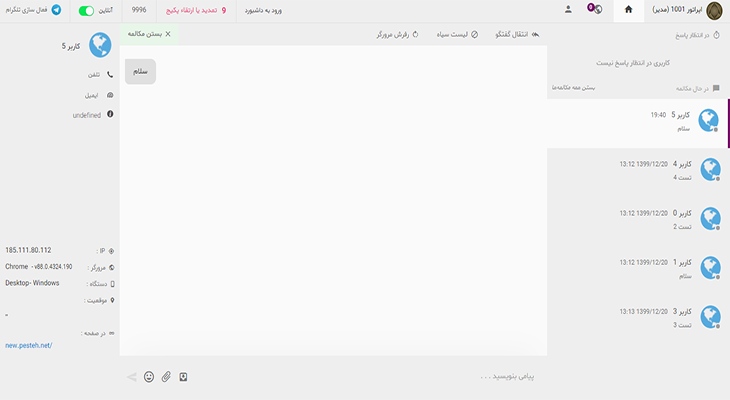
Task: Click the send message arrow icon
Action: (131, 377)
